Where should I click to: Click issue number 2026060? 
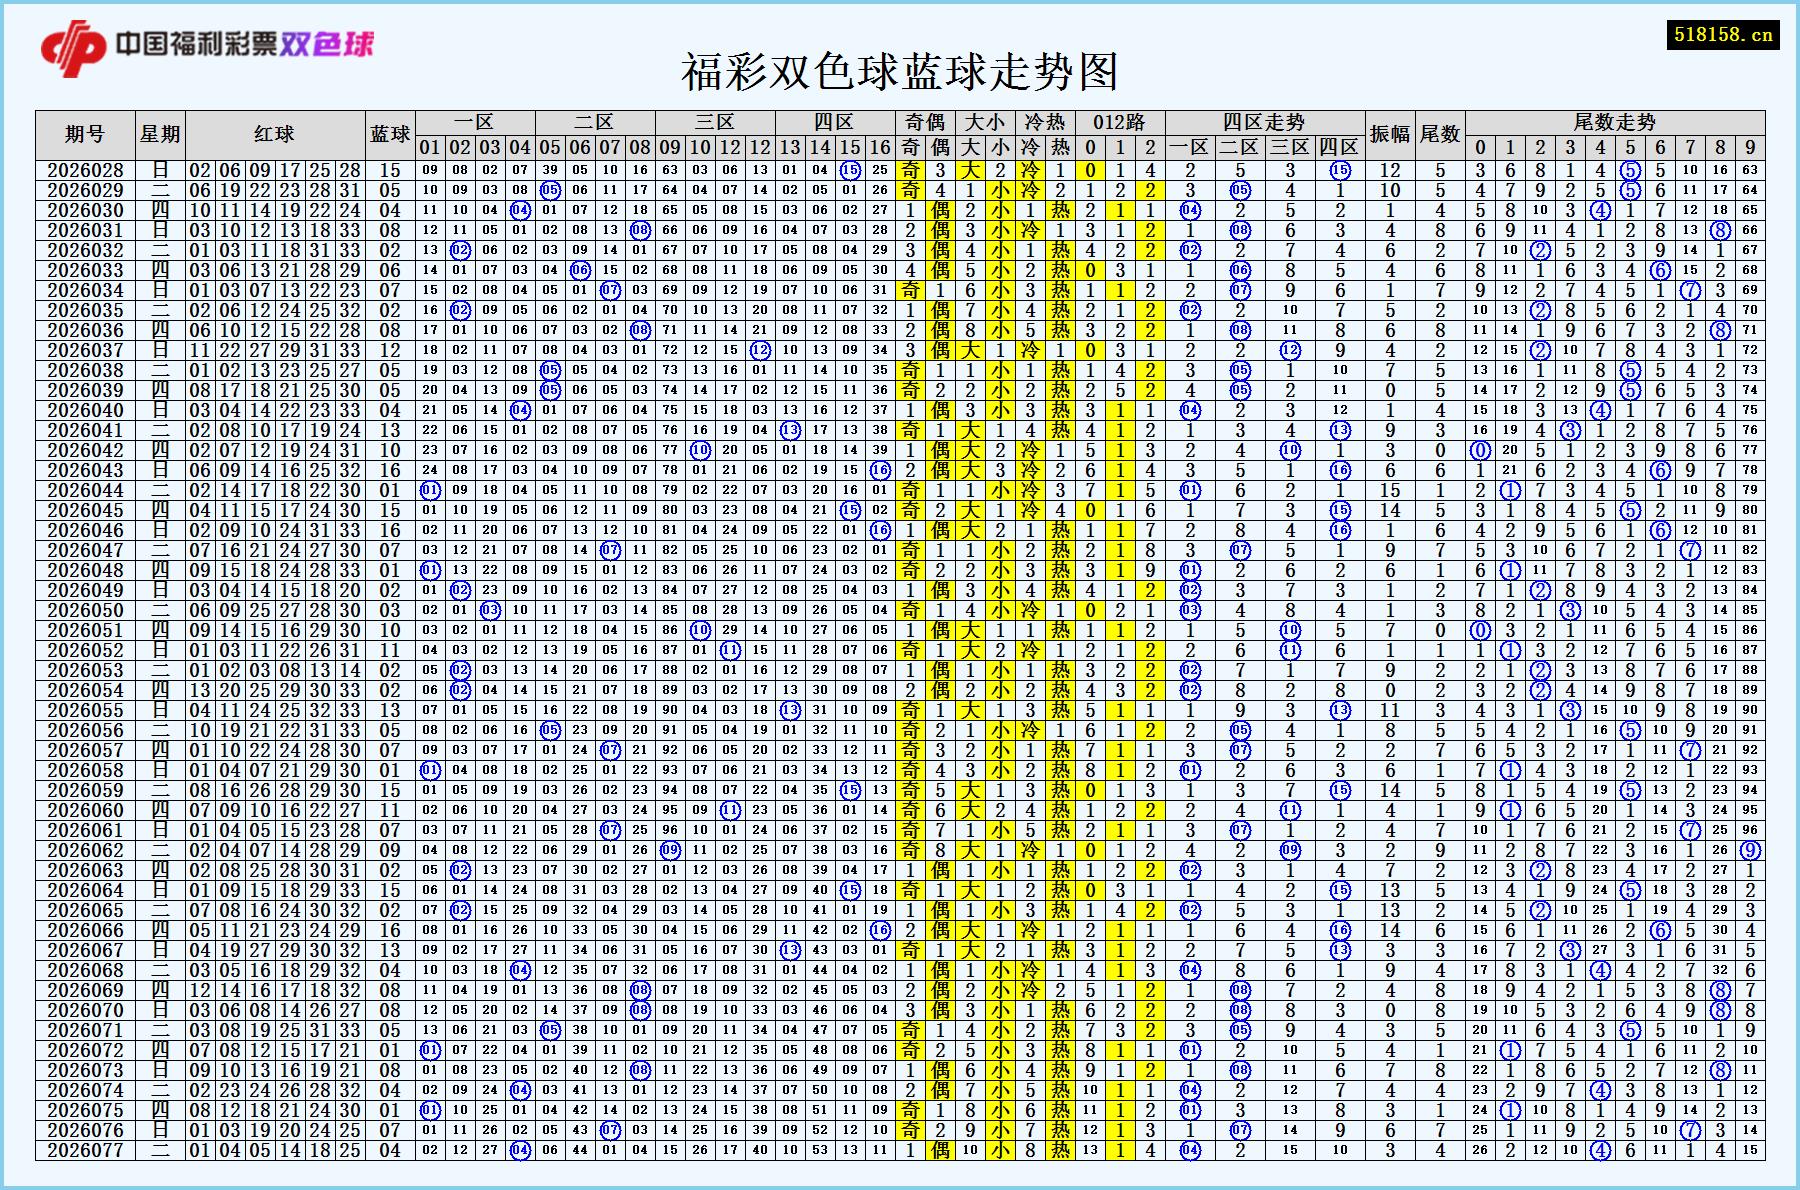click(85, 810)
